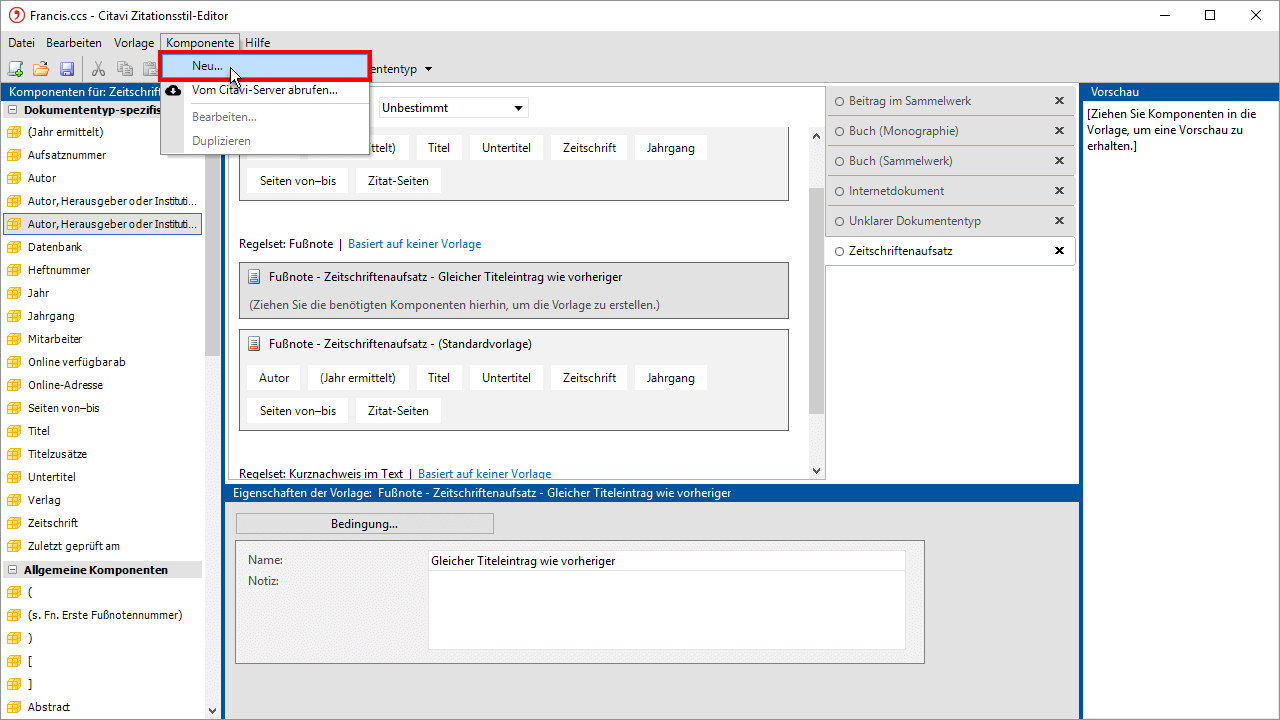Click the new citation style toolbar icon
The width and height of the screenshot is (1280, 720).
click(15, 69)
